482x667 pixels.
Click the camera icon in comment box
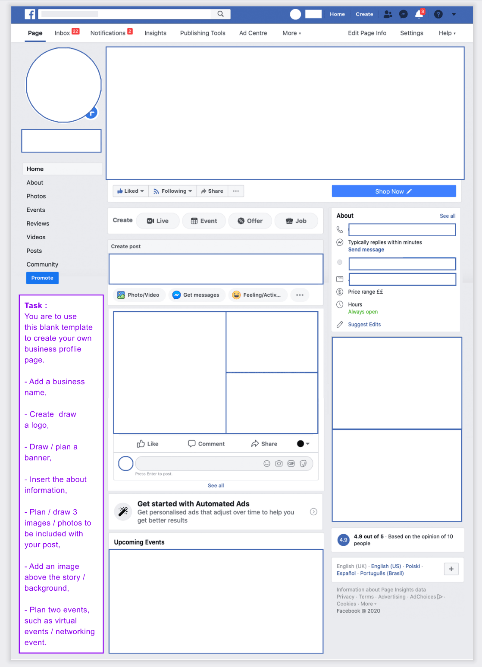(x=279, y=464)
